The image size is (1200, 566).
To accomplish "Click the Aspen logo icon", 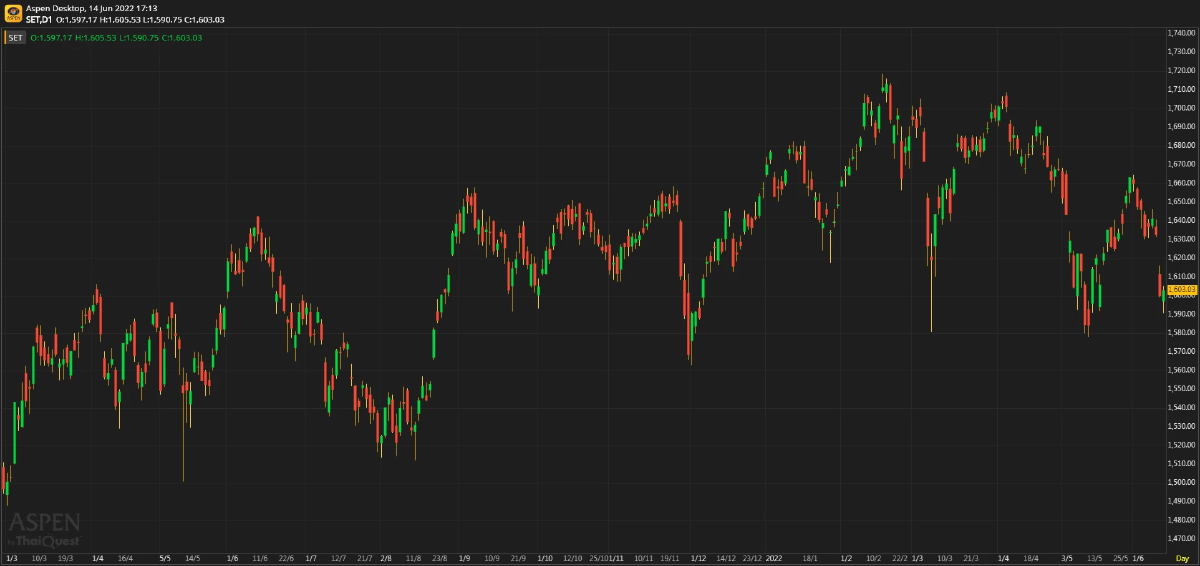I will [x=14, y=13].
